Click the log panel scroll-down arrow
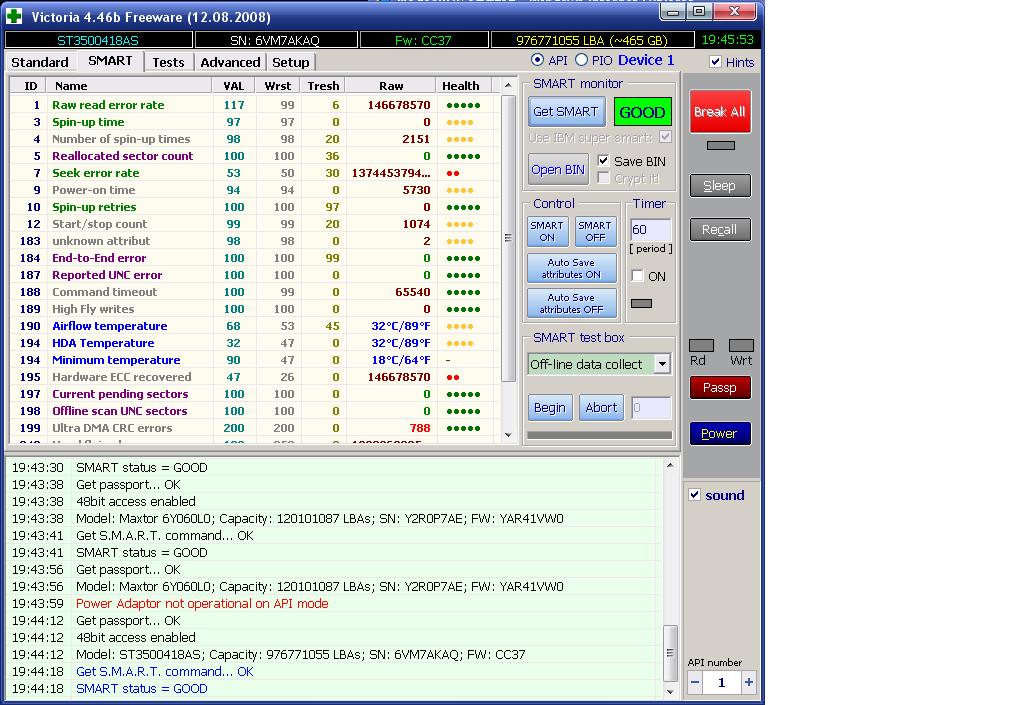This screenshot has height=705, width=1024. click(x=670, y=691)
